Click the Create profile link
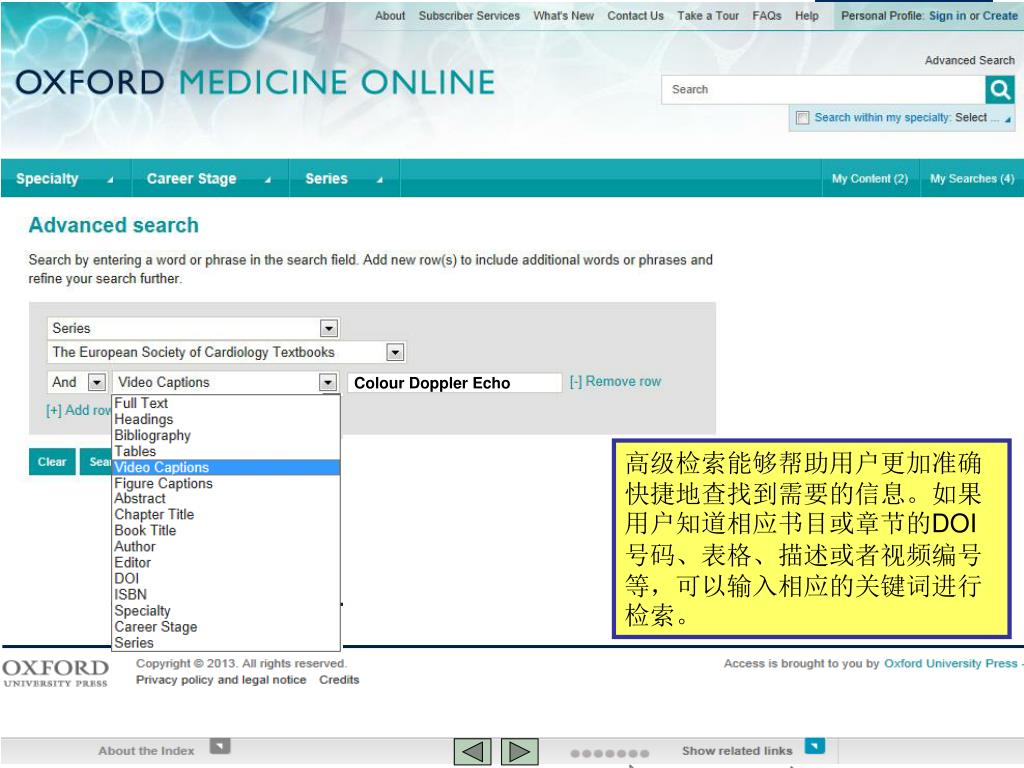Image resolution: width=1024 pixels, height=768 pixels. click(x=1000, y=16)
